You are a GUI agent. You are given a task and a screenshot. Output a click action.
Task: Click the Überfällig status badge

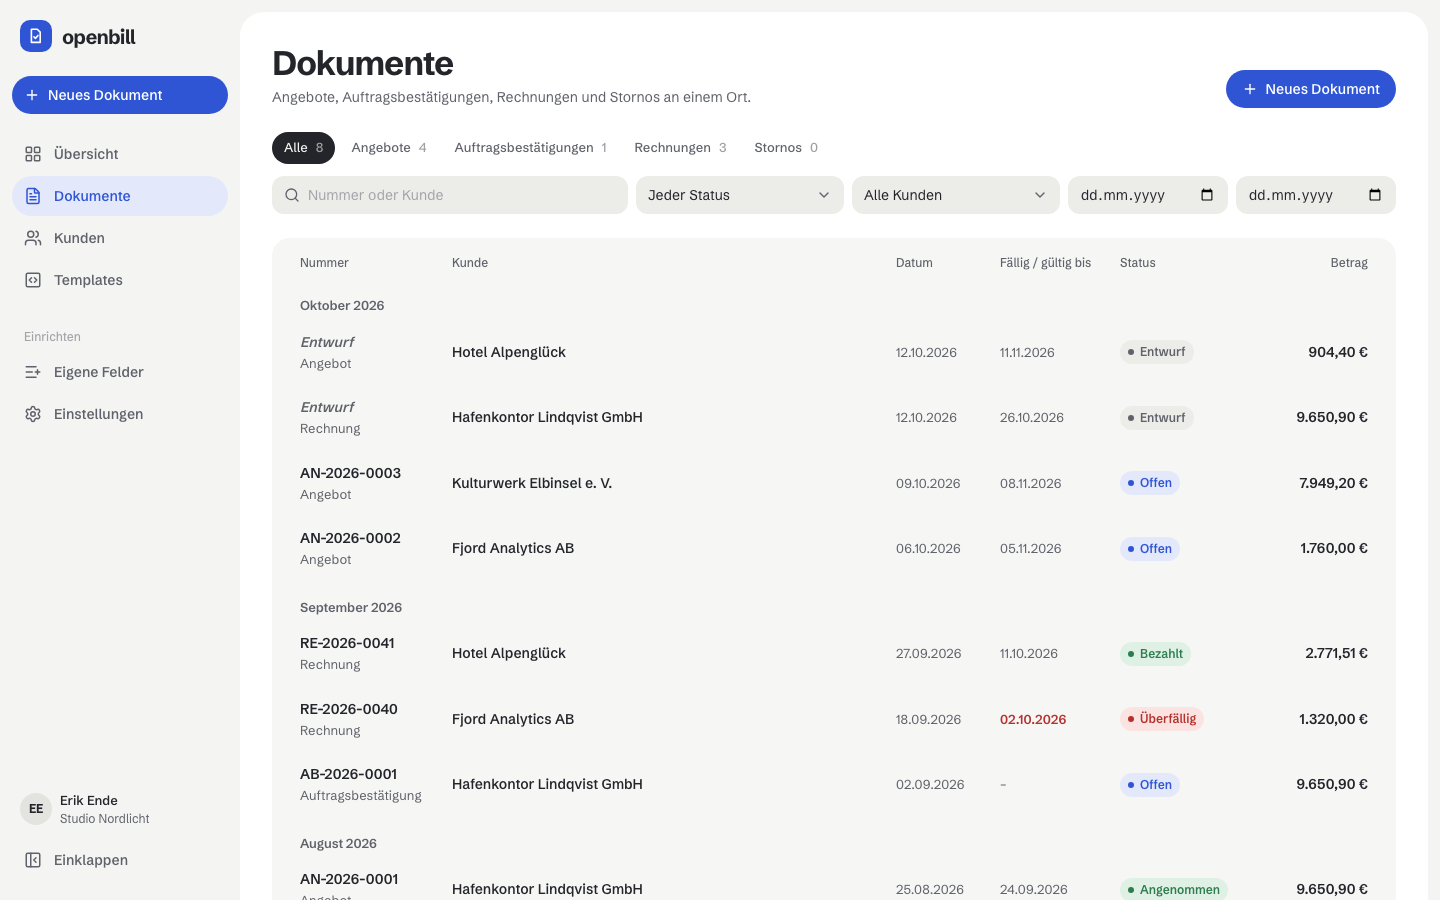pos(1162,719)
